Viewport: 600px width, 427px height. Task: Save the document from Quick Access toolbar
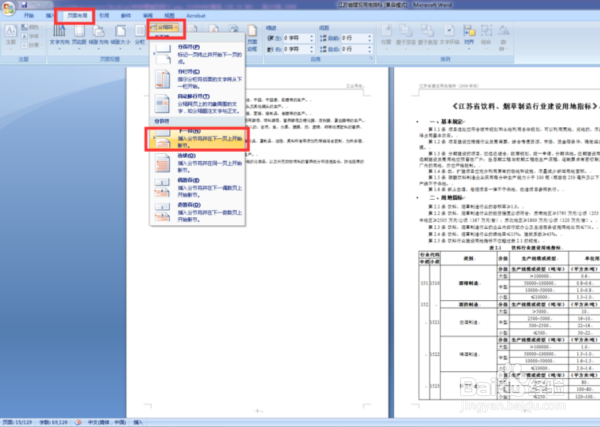click(x=24, y=5)
